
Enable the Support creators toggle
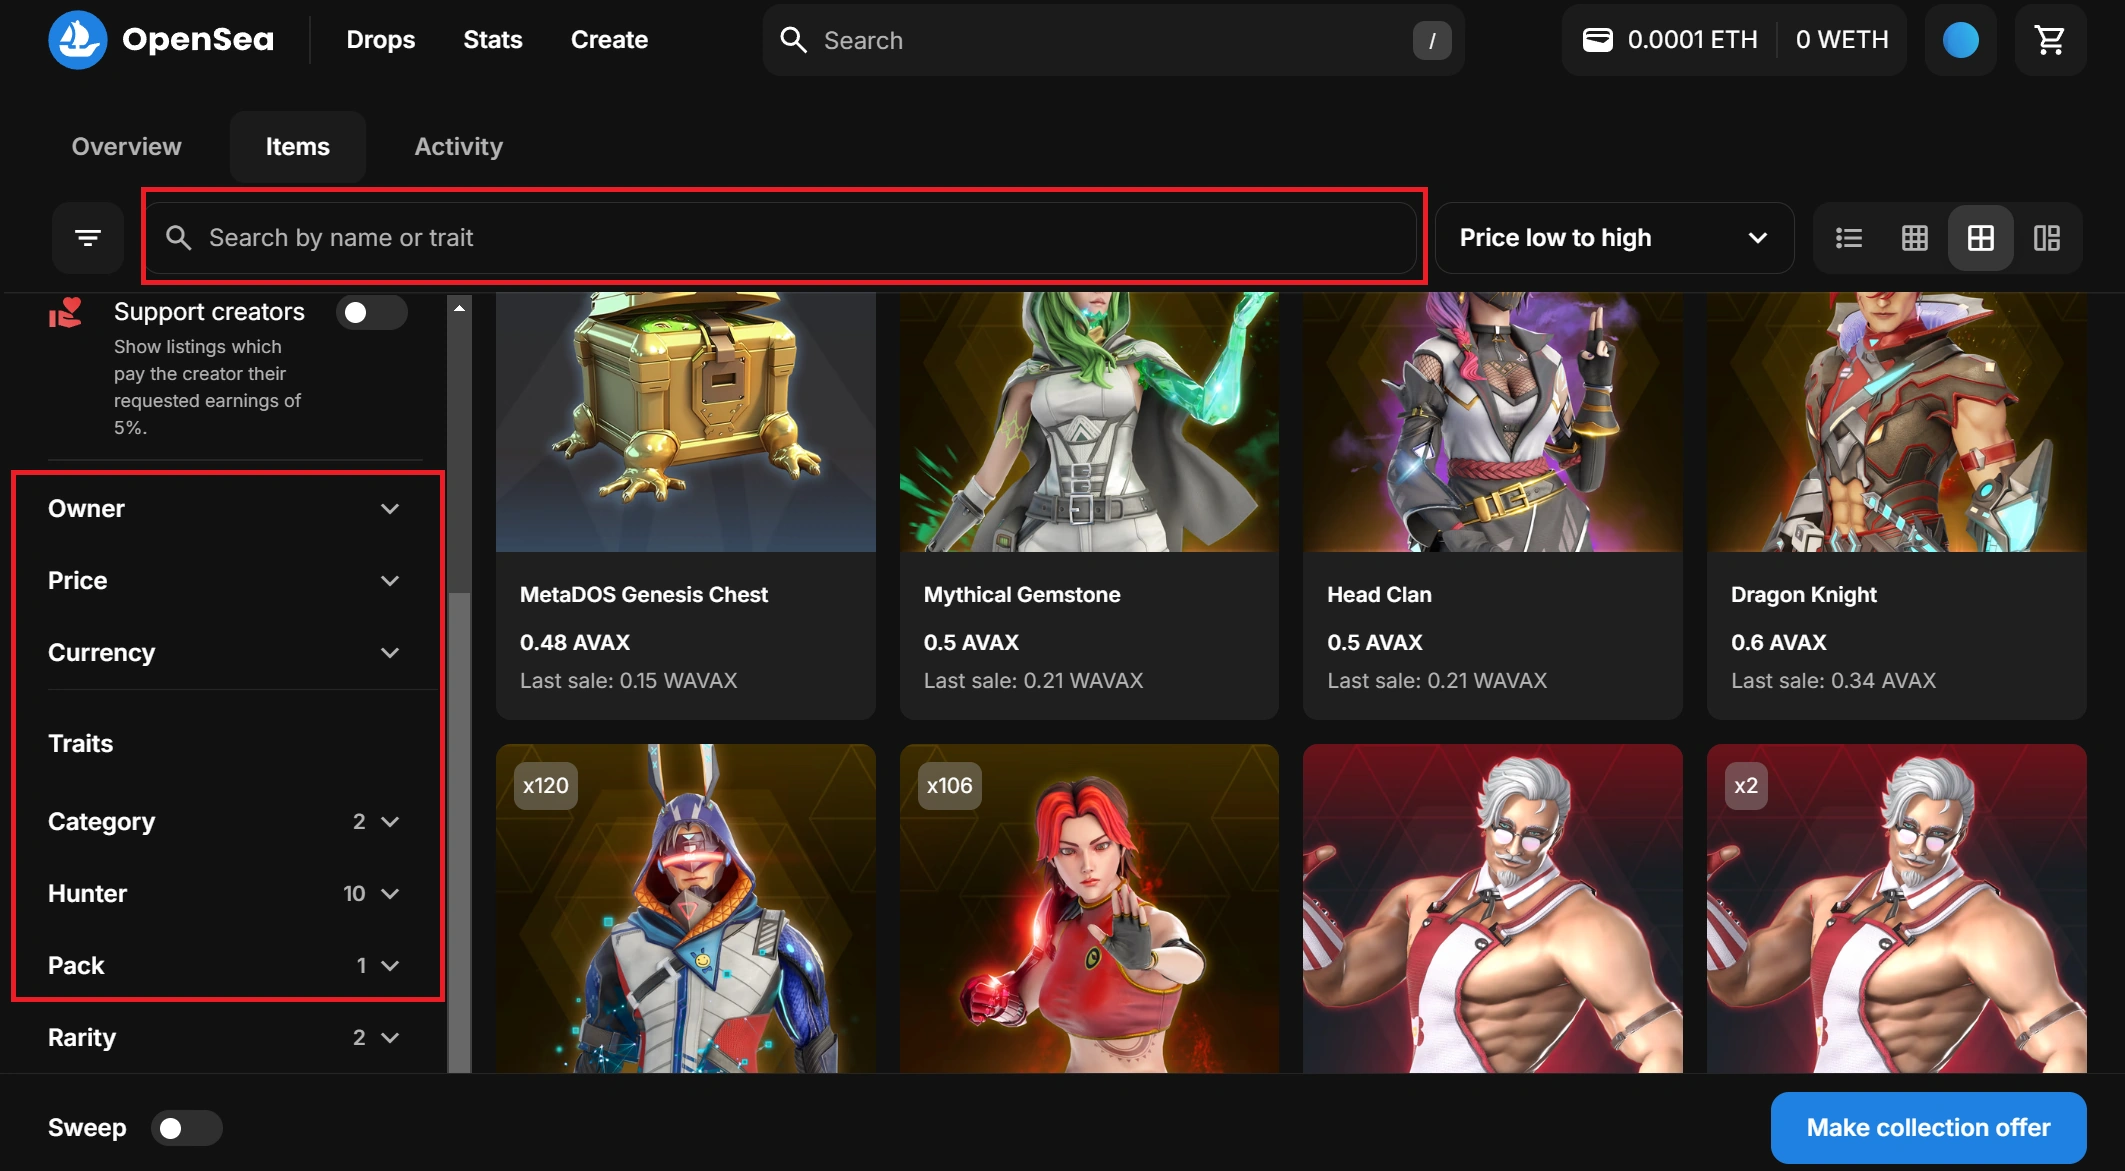(x=370, y=312)
